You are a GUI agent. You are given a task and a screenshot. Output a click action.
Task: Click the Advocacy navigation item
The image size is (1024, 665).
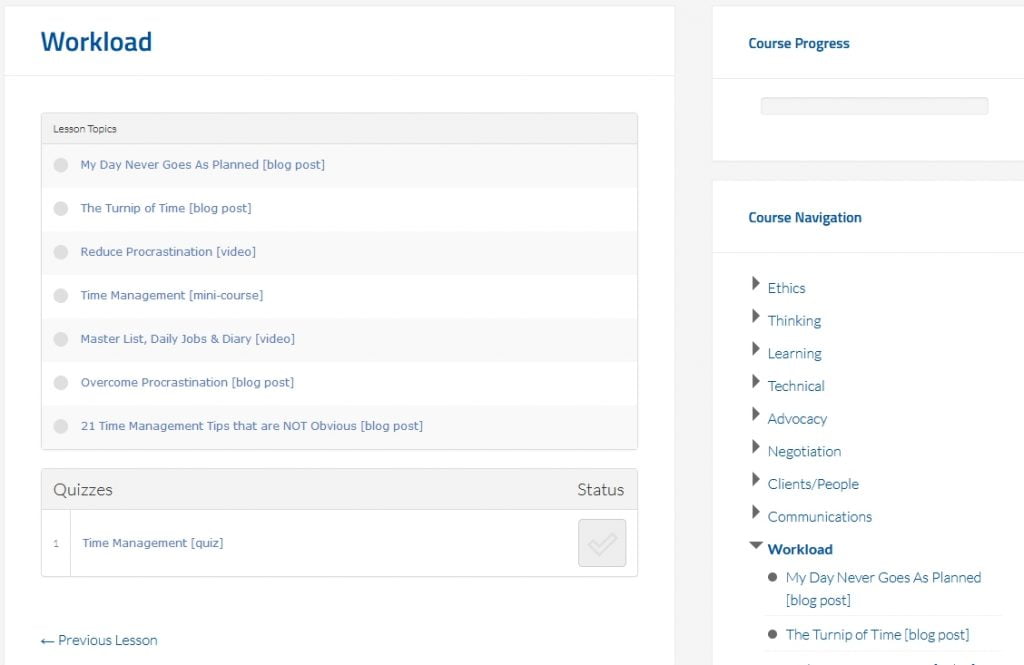tap(797, 419)
